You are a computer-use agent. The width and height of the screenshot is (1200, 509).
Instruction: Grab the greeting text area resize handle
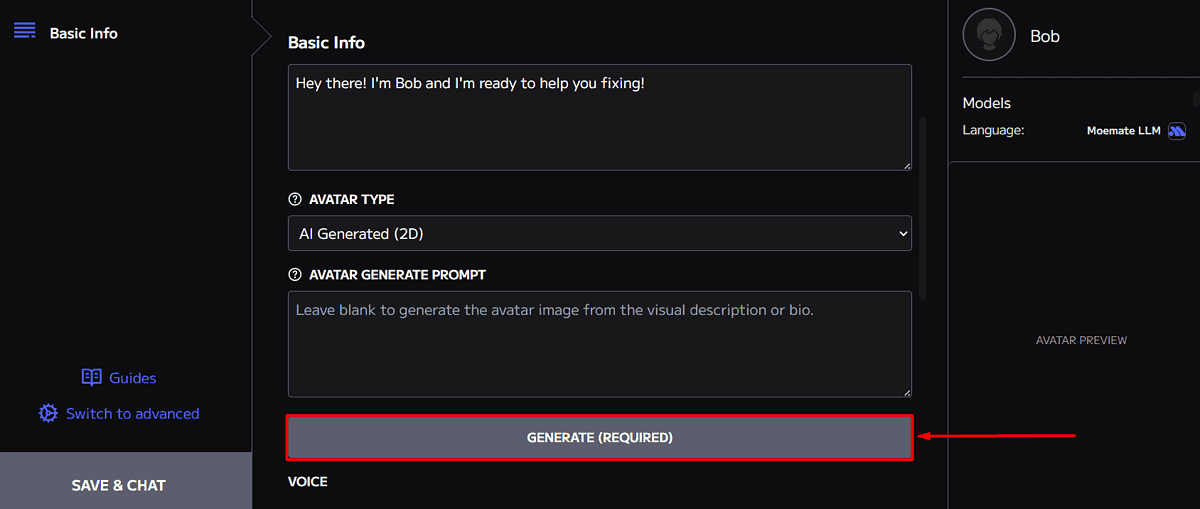tap(907, 165)
